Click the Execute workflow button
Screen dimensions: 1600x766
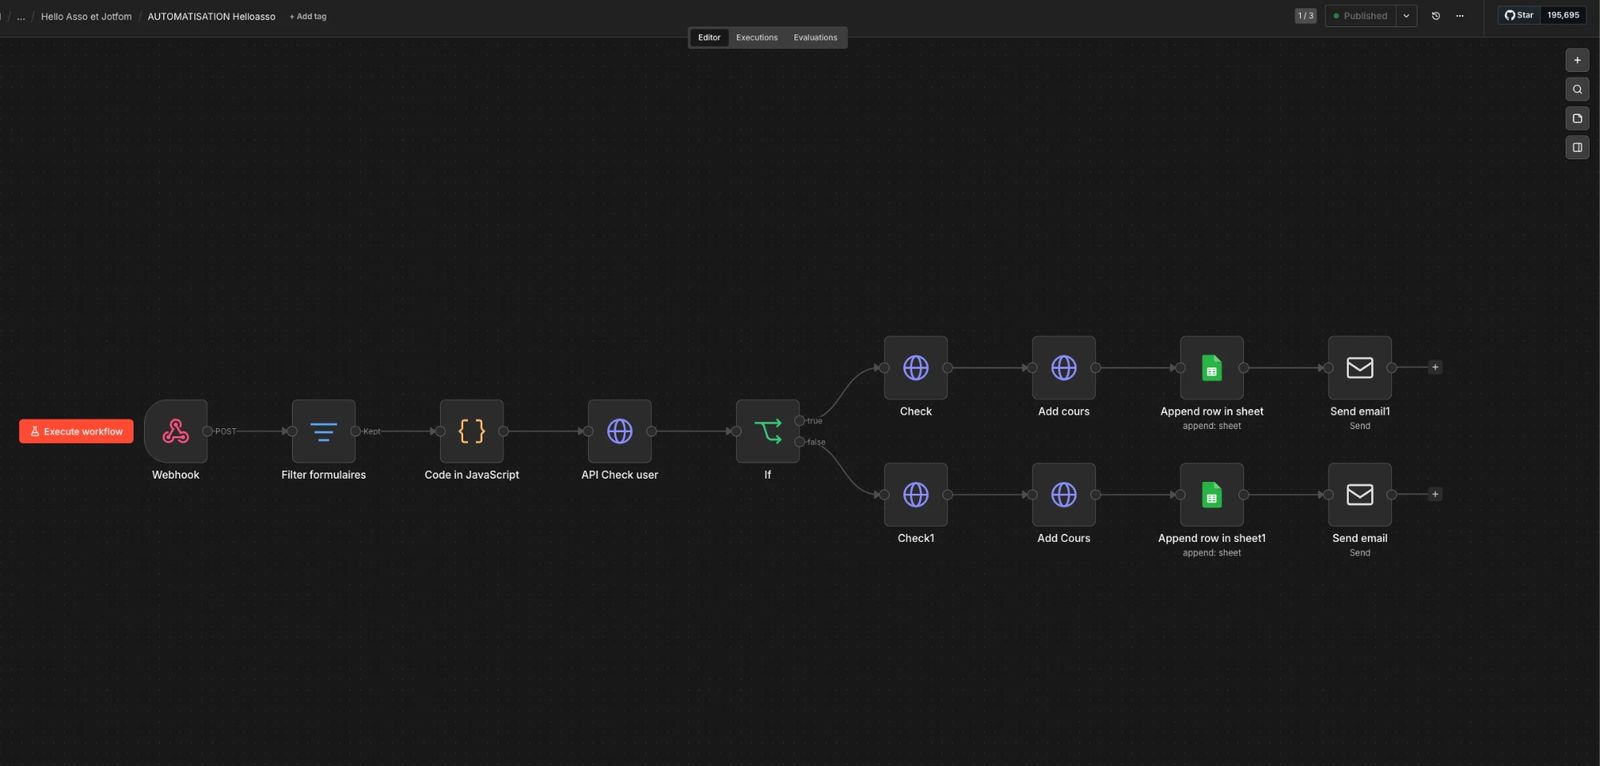(76, 431)
